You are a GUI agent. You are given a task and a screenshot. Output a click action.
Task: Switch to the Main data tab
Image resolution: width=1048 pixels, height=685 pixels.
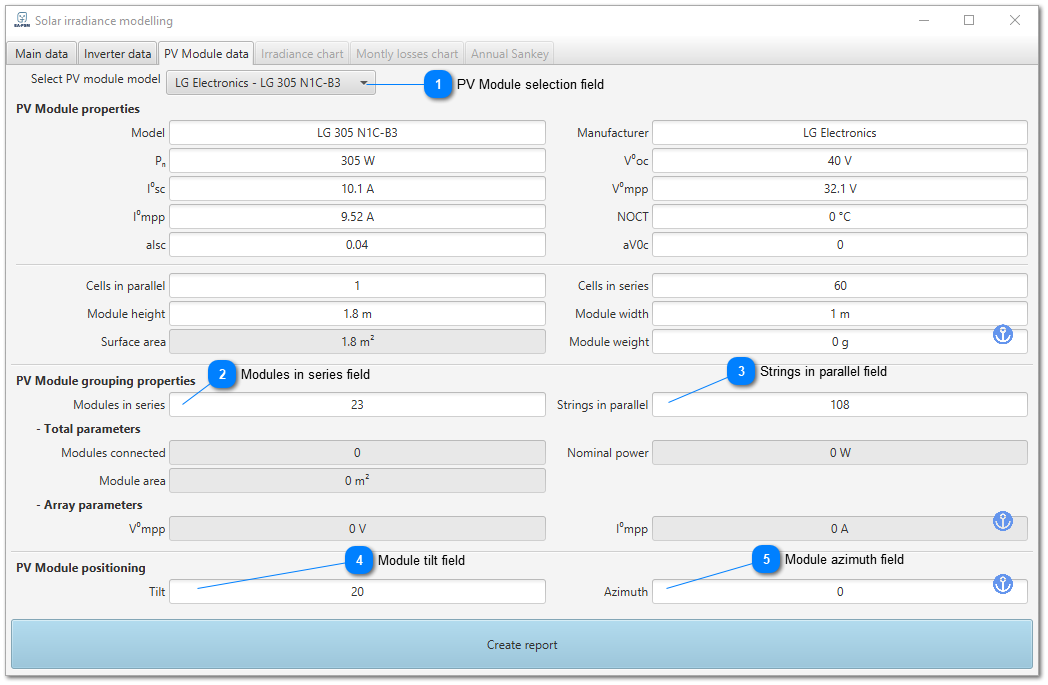(41, 54)
